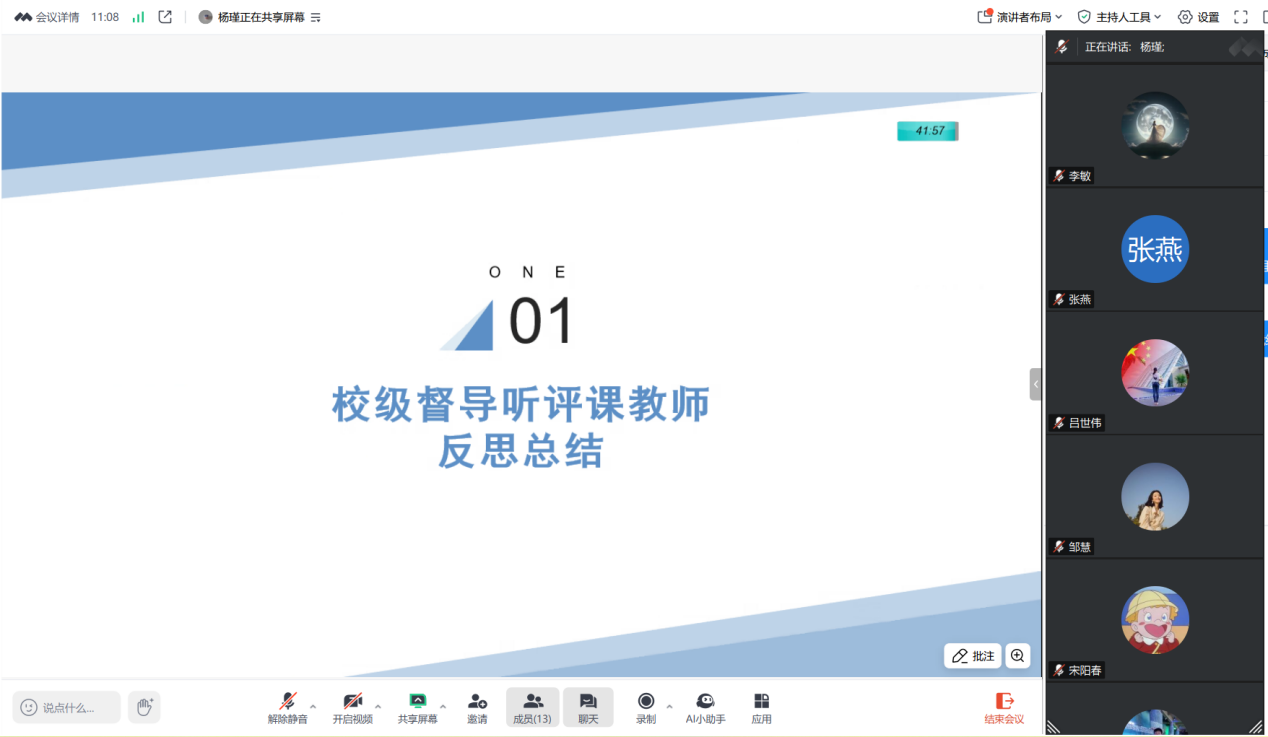
Task: Start recording with the 录制 icon
Action: pyautogui.click(x=646, y=701)
